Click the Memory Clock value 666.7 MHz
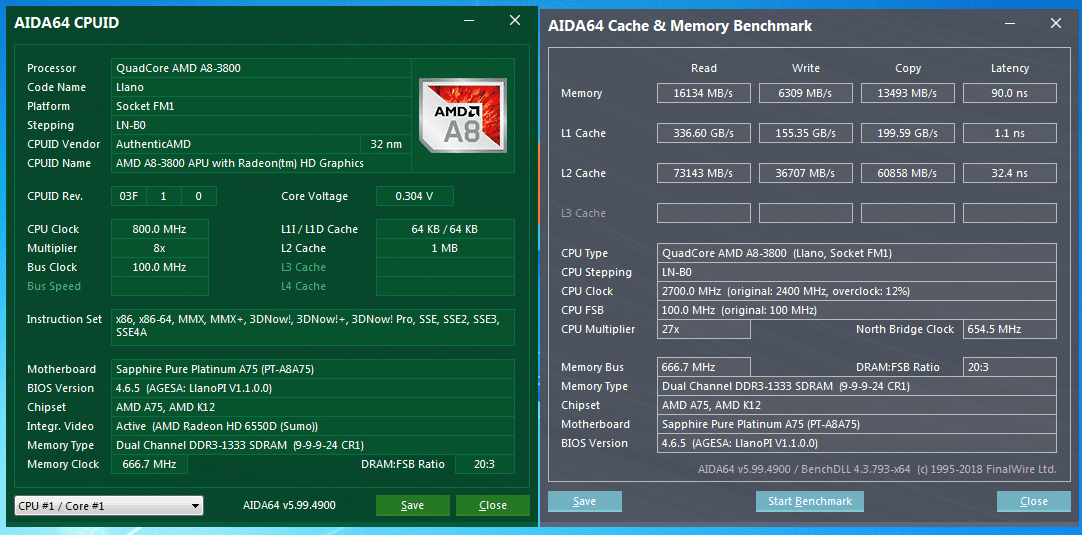 pyautogui.click(x=149, y=464)
